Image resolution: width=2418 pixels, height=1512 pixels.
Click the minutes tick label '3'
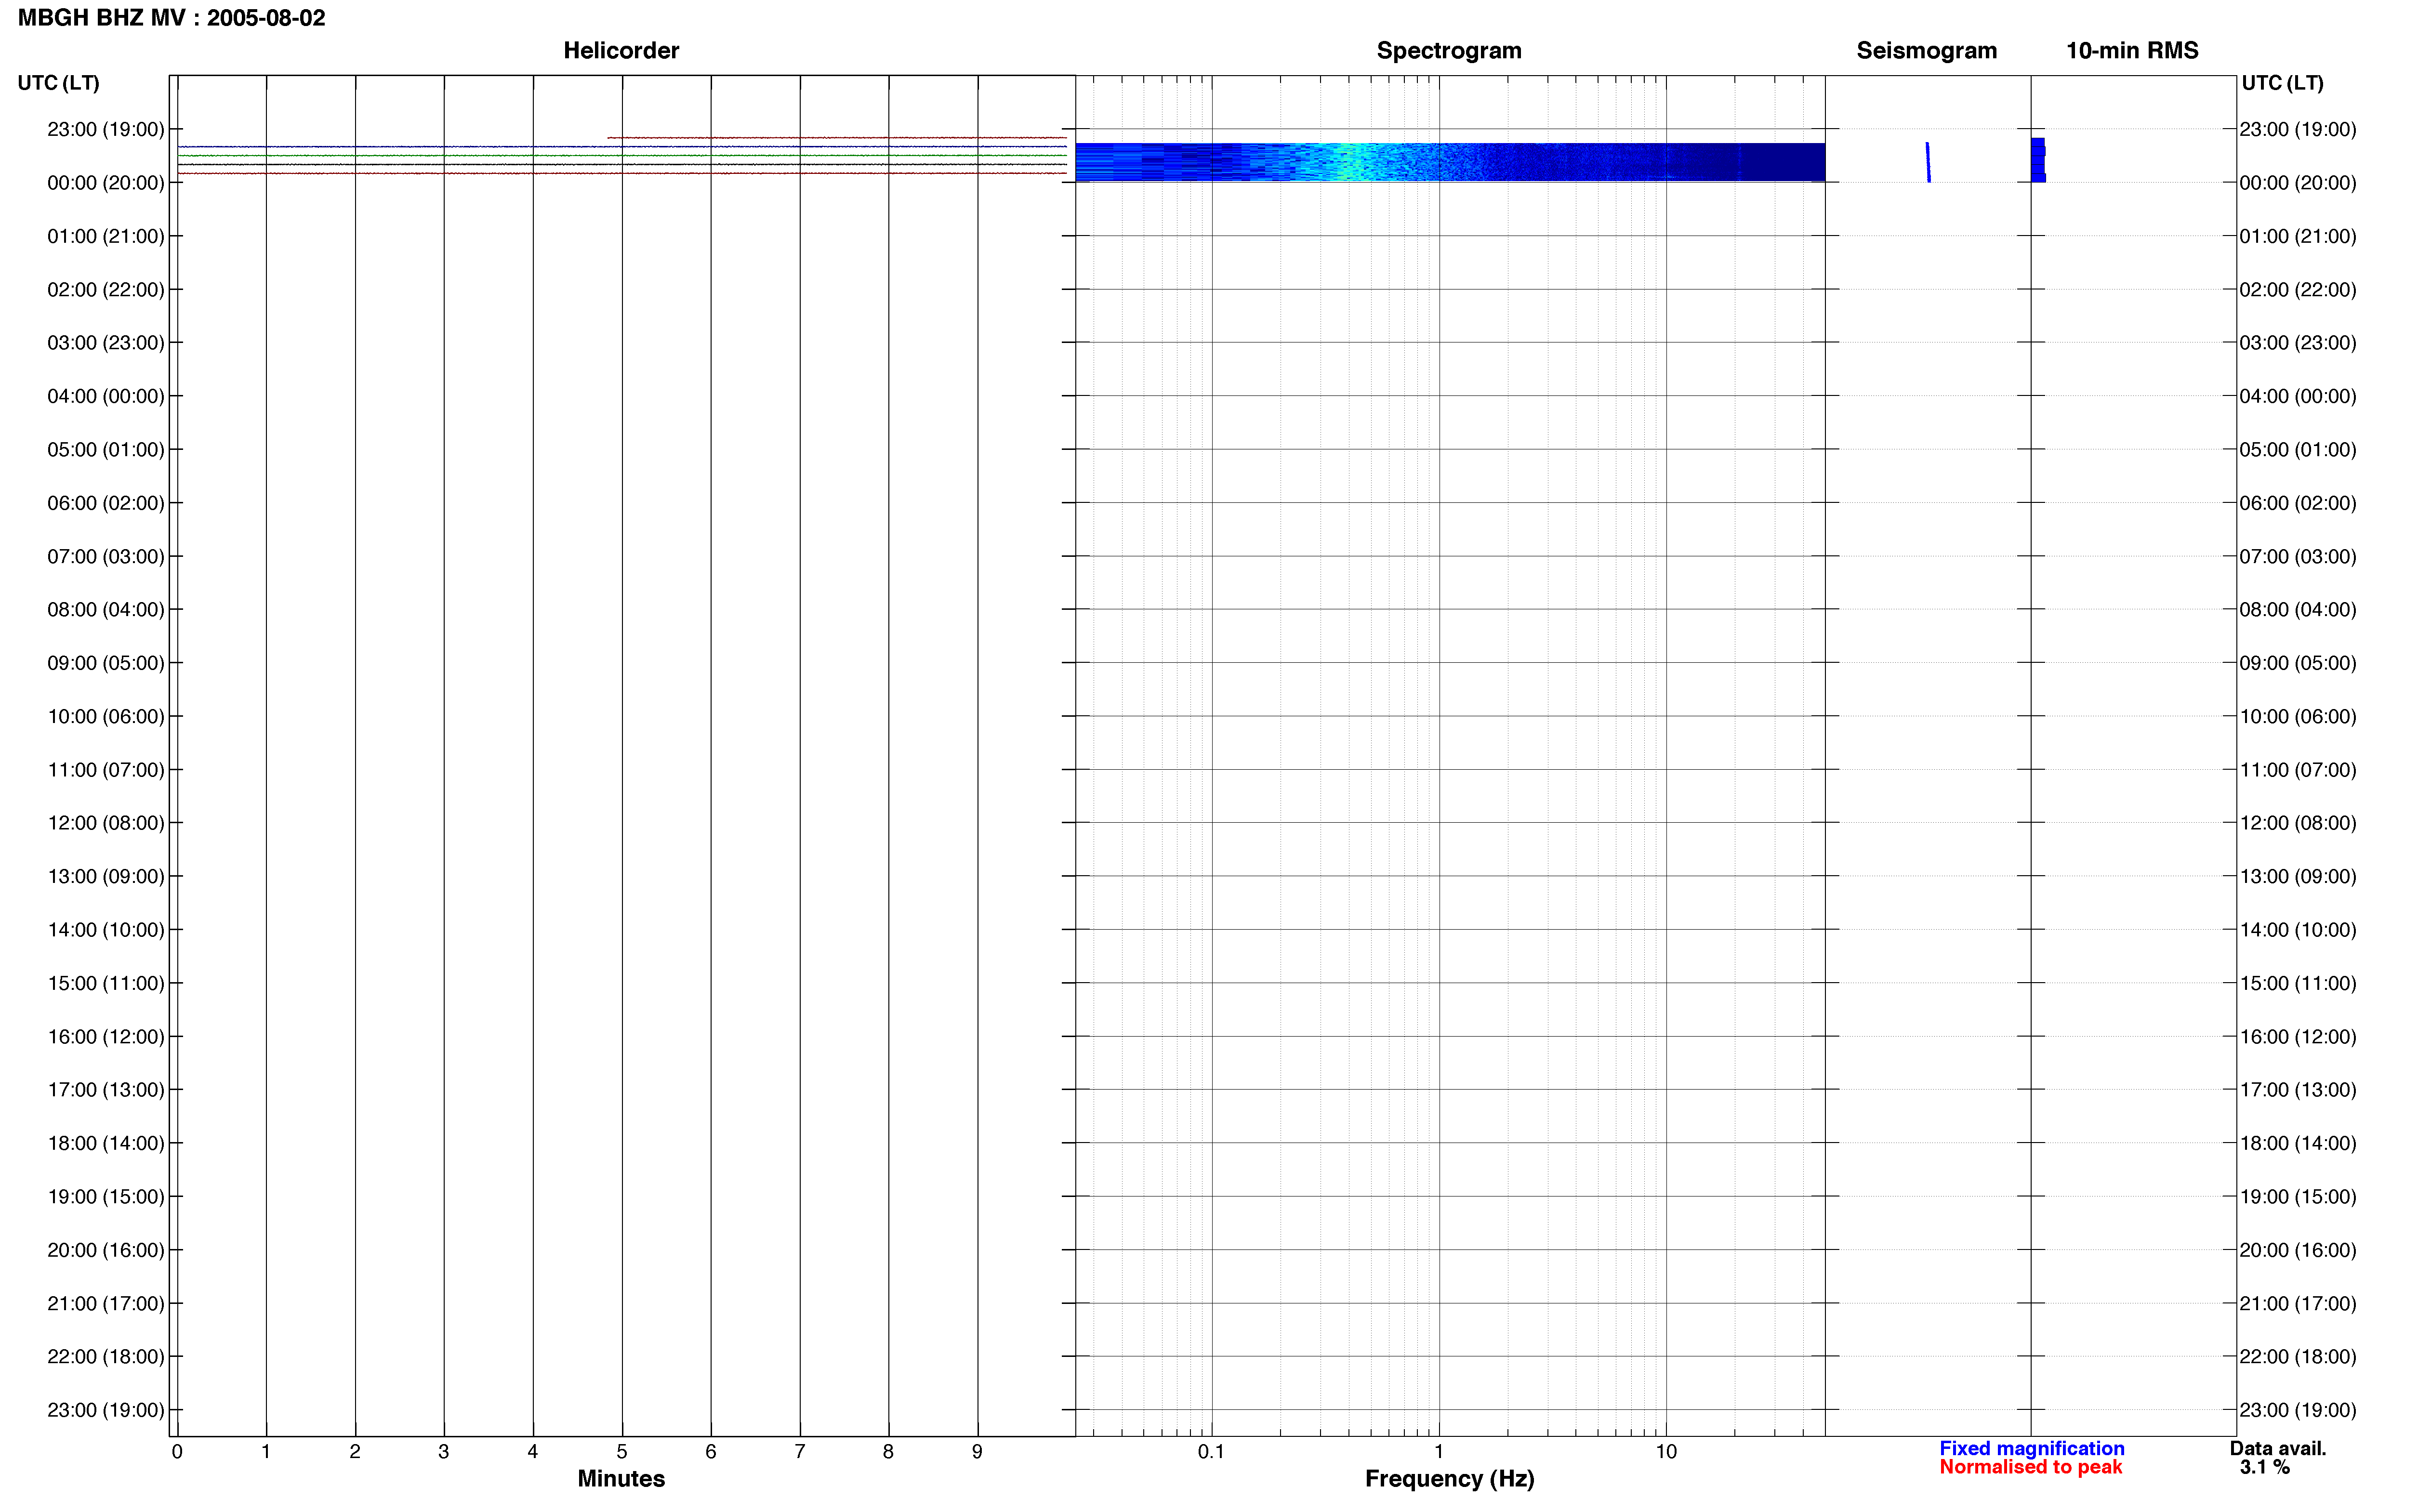tap(444, 1452)
